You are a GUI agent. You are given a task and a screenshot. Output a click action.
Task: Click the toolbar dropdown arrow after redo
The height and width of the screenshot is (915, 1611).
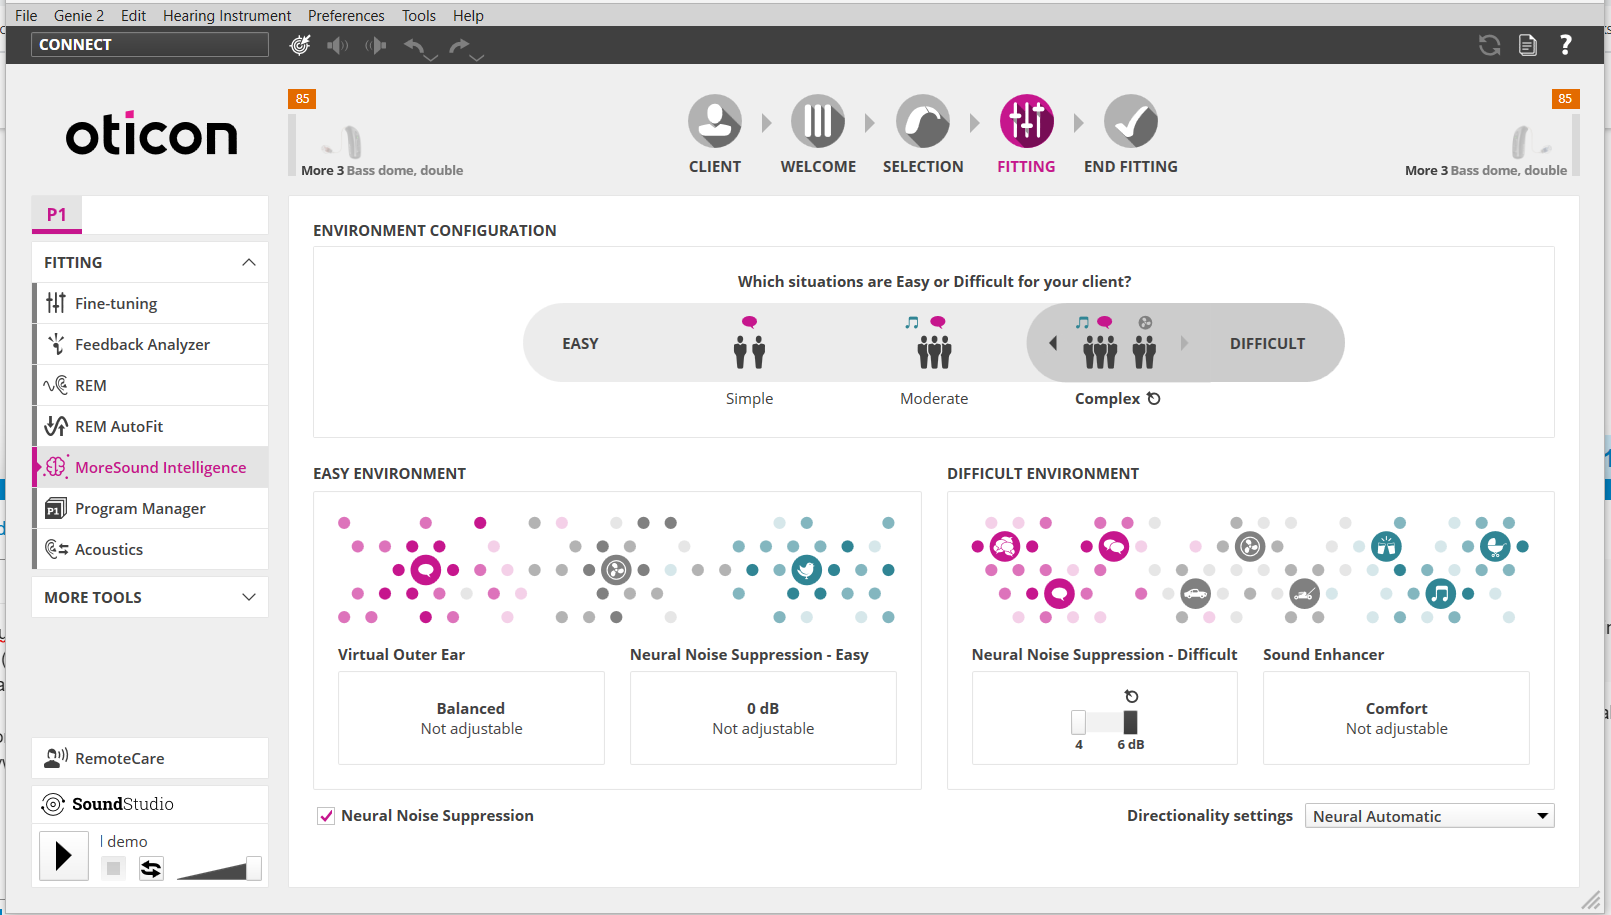tap(477, 58)
